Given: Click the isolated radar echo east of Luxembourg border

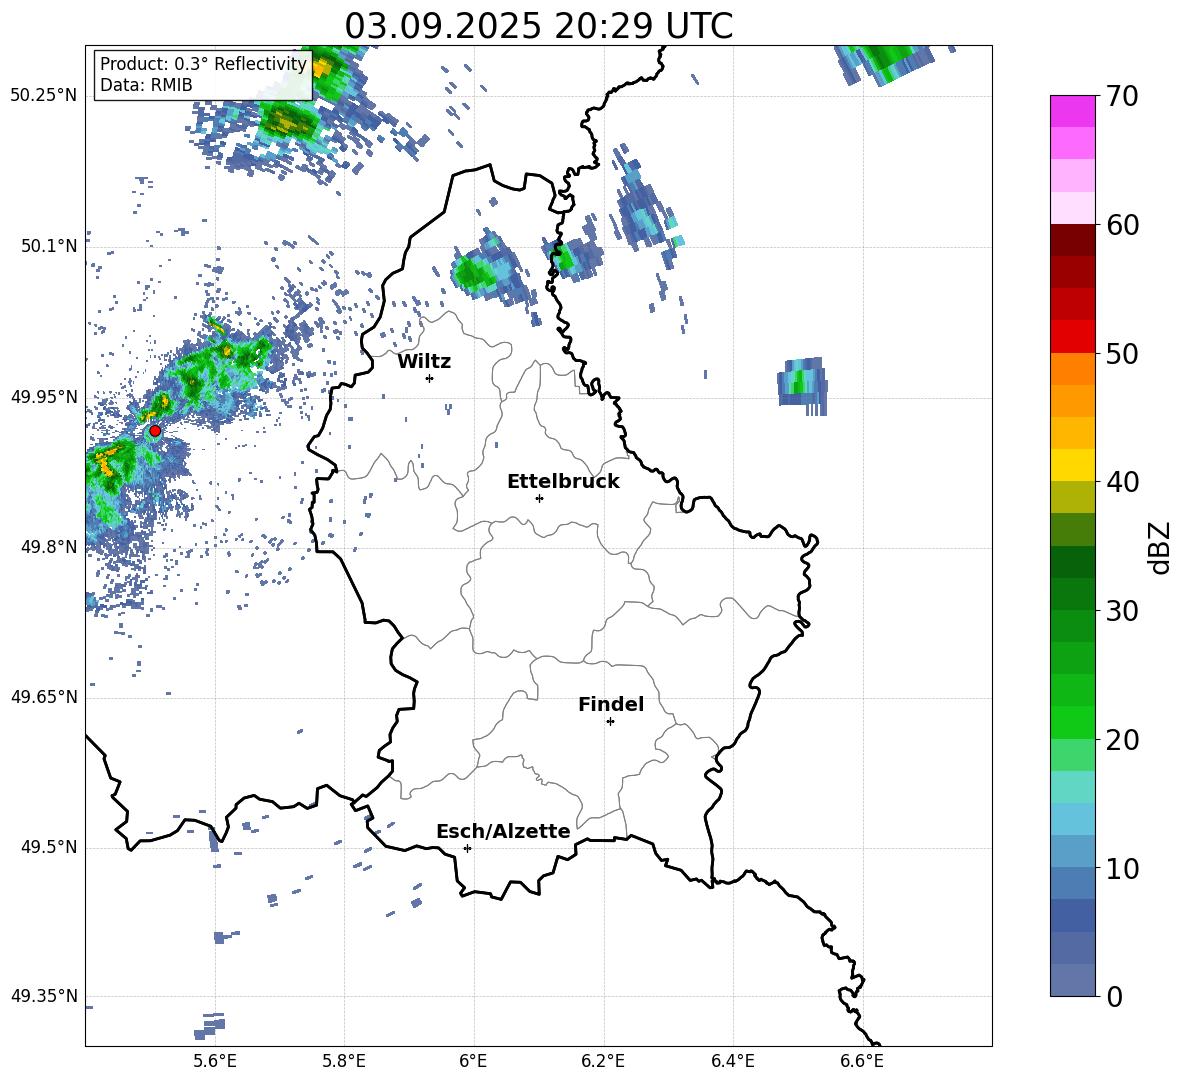Looking at the screenshot, I should pos(802,385).
